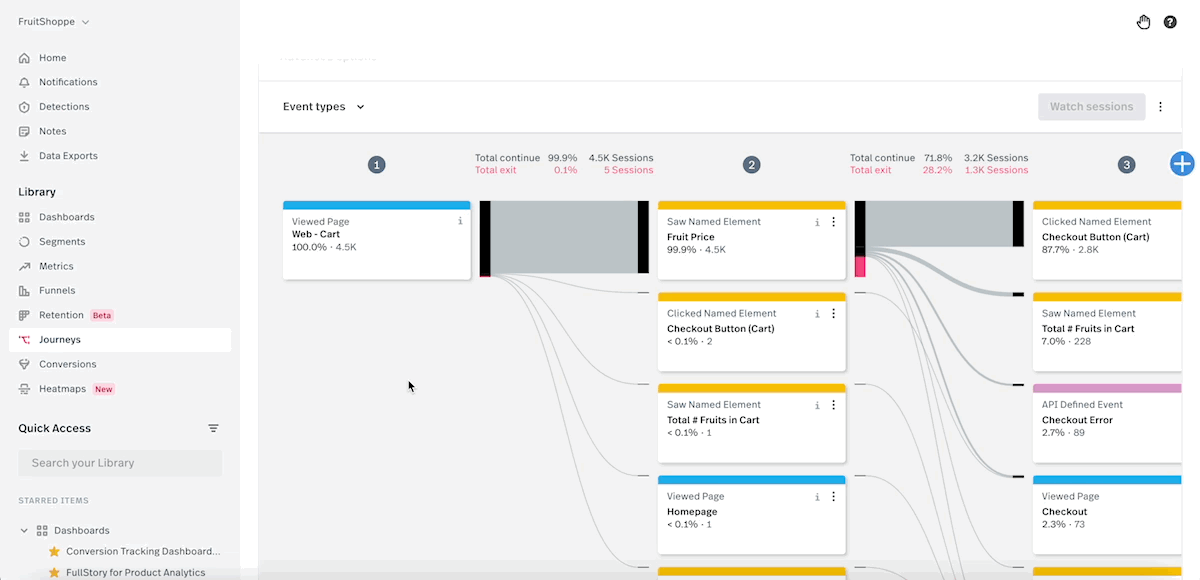1200x580 pixels.
Task: Click the blue plus button to add step
Action: (1182, 164)
